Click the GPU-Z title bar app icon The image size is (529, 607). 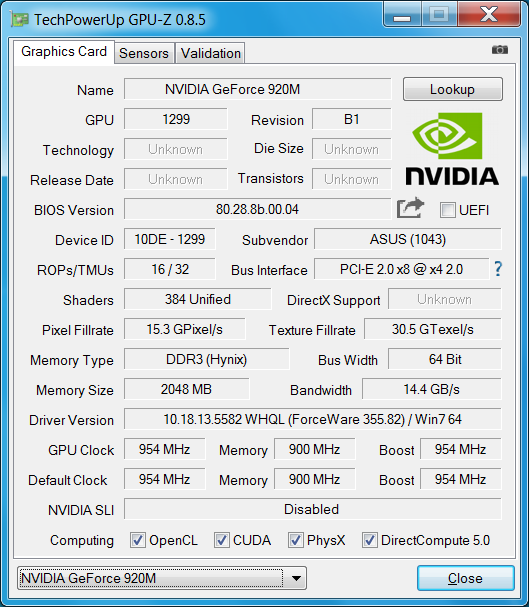(19, 19)
